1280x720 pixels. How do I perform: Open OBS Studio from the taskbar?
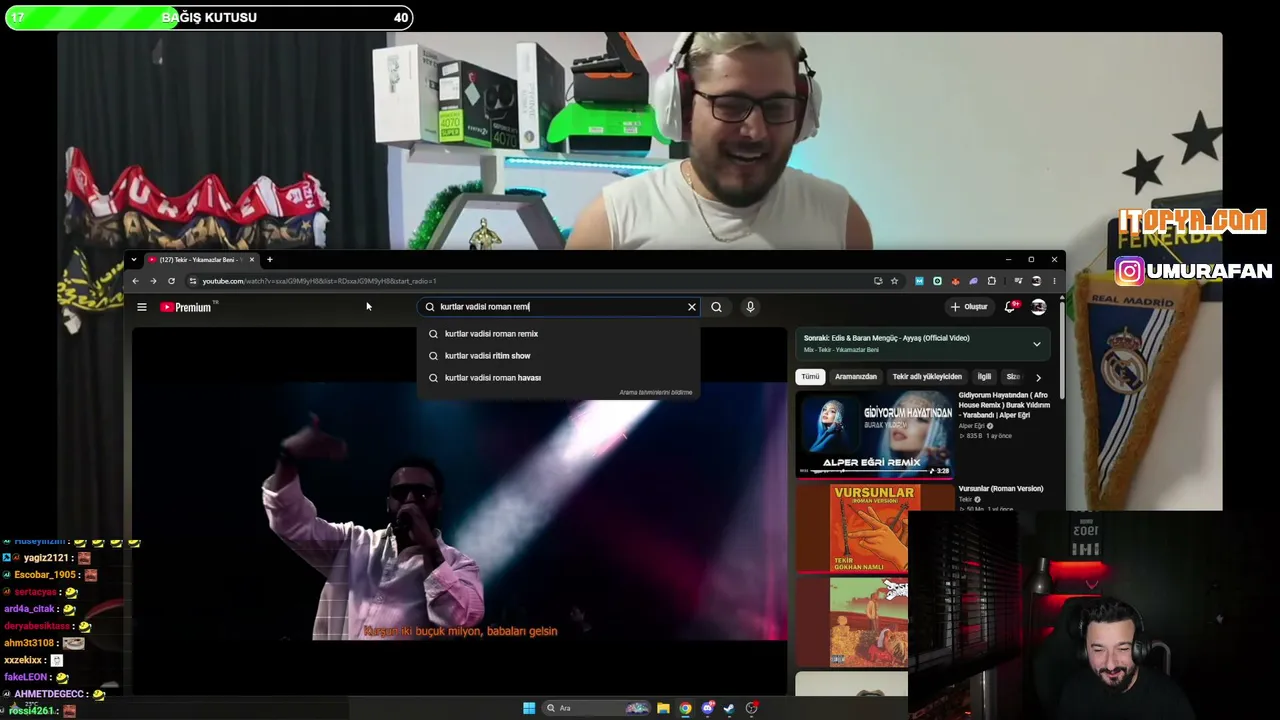pos(752,708)
